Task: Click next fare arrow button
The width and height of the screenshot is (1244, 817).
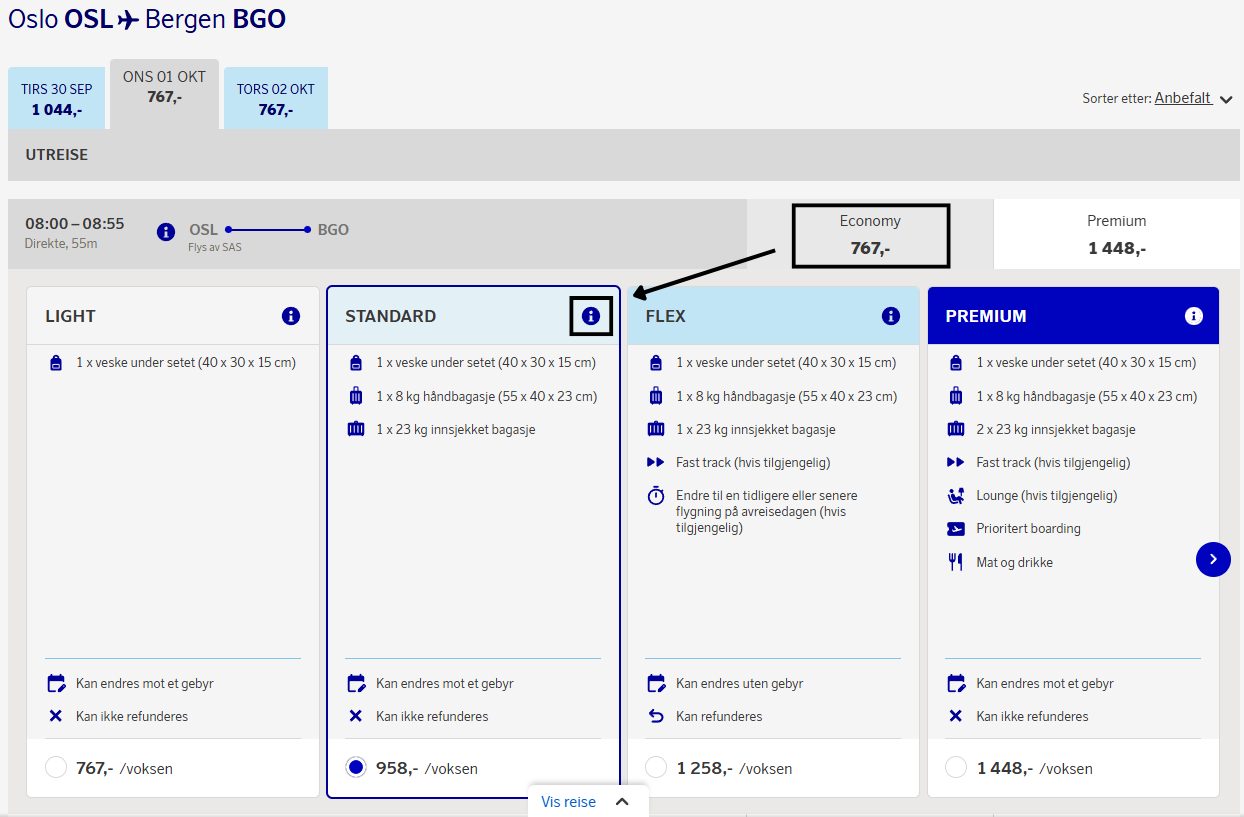Action: pos(1213,559)
